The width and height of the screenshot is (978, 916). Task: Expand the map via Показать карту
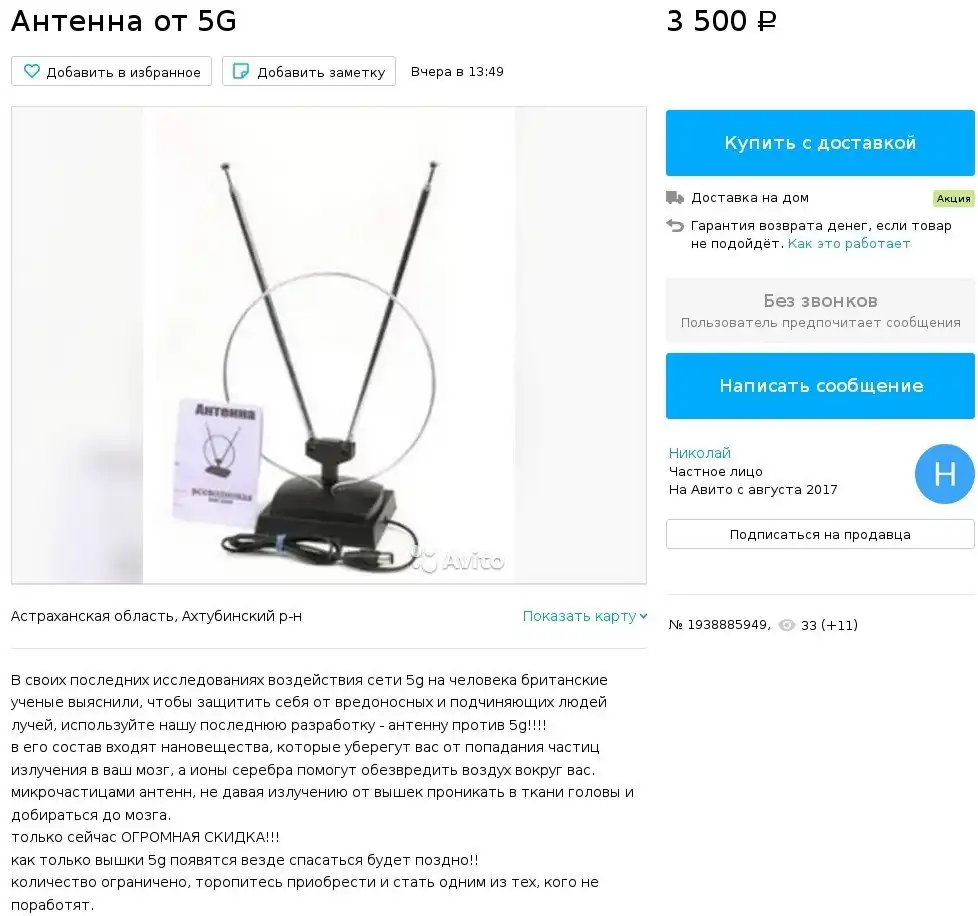[x=579, y=616]
